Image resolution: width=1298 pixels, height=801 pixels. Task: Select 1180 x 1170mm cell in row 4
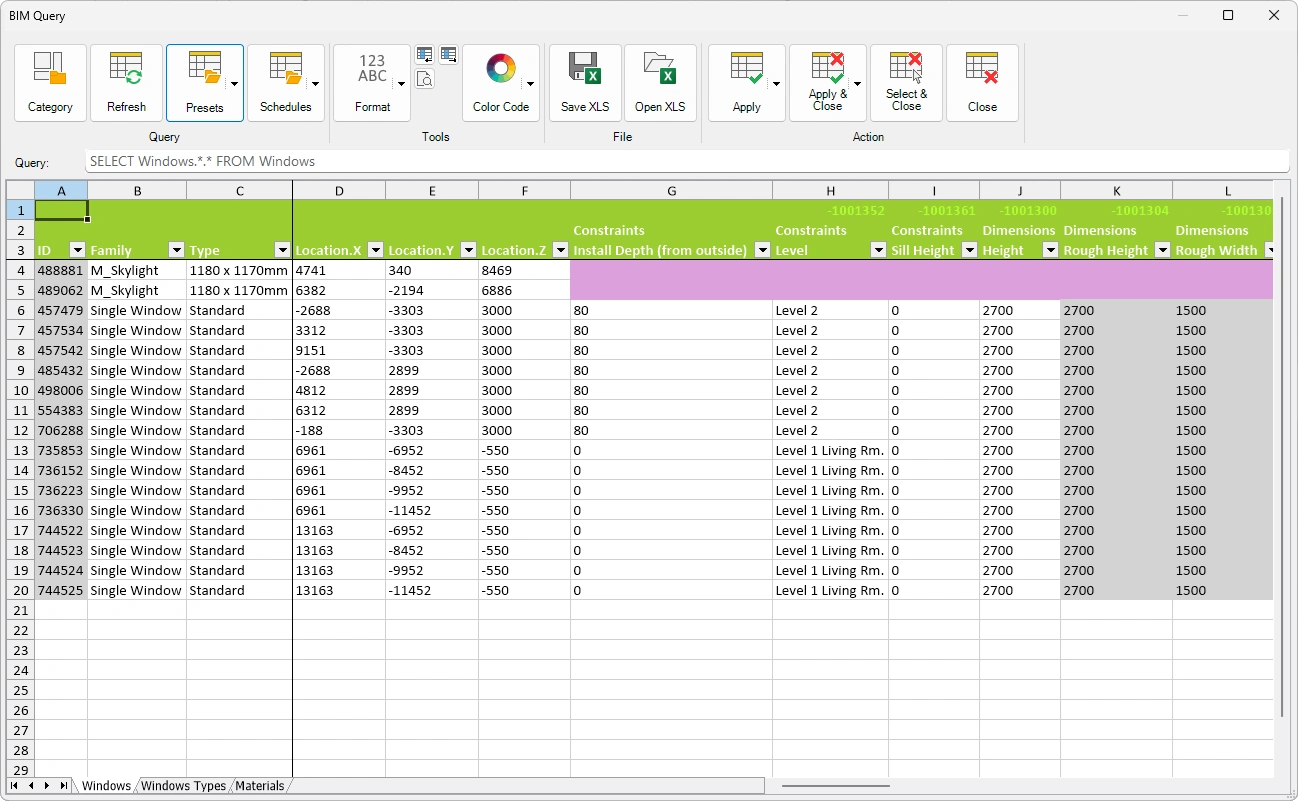[239, 270]
